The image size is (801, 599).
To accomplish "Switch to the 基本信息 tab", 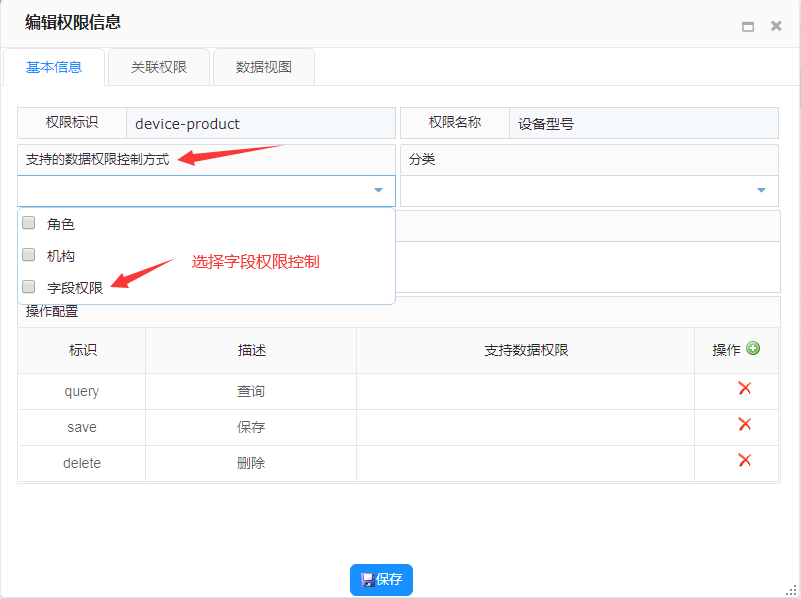I will pyautogui.click(x=54, y=67).
